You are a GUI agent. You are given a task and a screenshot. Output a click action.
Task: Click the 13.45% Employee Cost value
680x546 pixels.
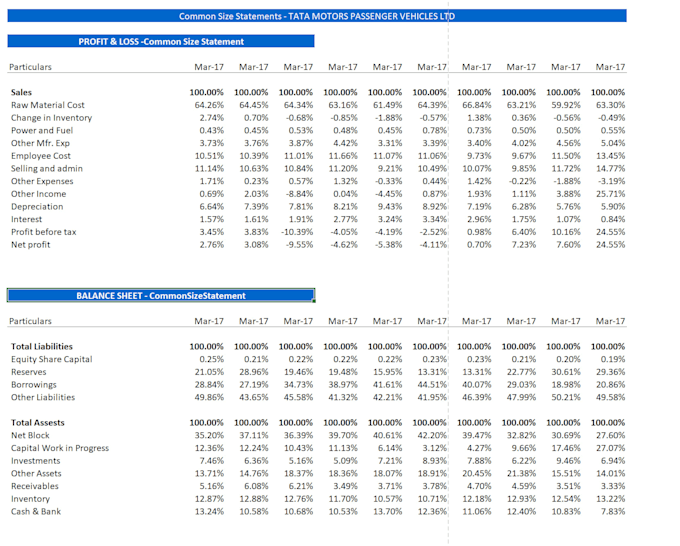pyautogui.click(x=610, y=156)
